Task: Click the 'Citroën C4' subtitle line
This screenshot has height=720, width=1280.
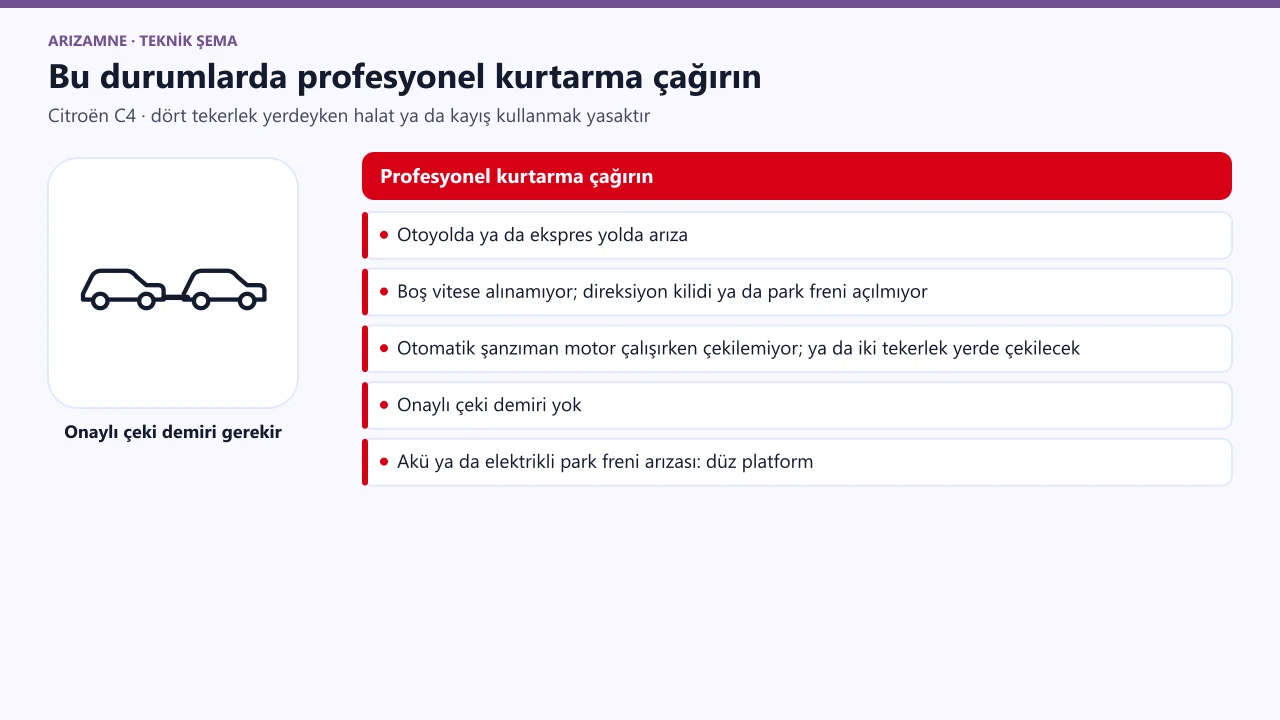Action: pos(349,116)
